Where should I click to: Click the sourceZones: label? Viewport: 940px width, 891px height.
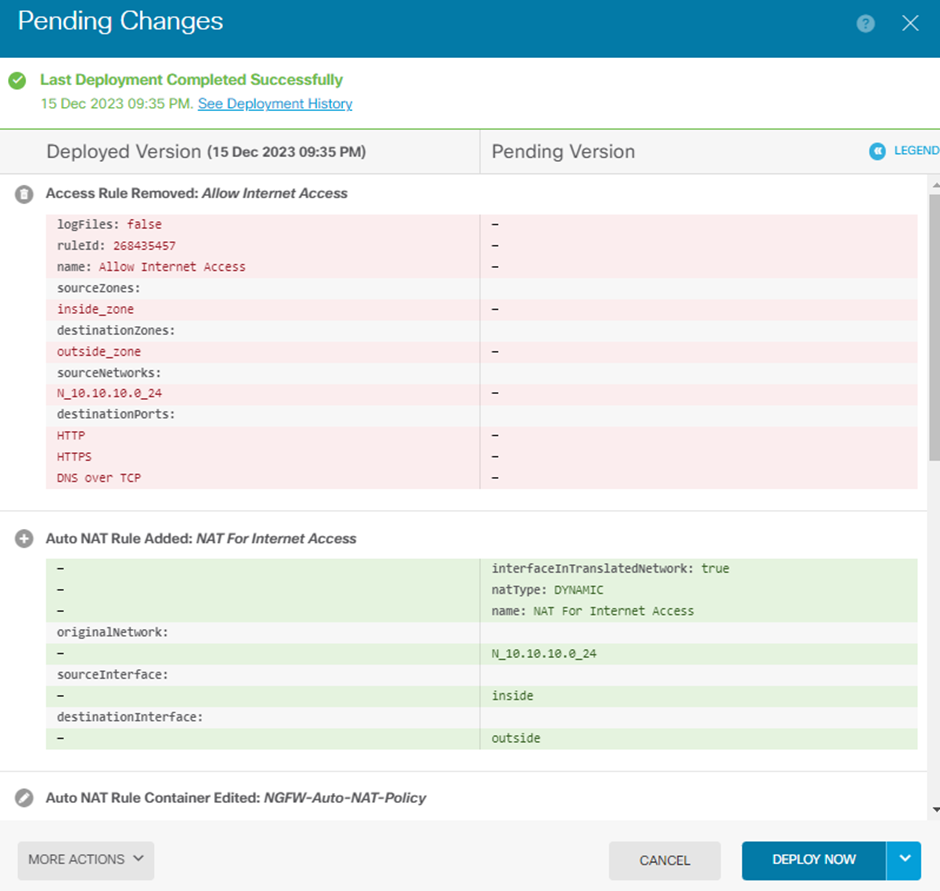(99, 288)
